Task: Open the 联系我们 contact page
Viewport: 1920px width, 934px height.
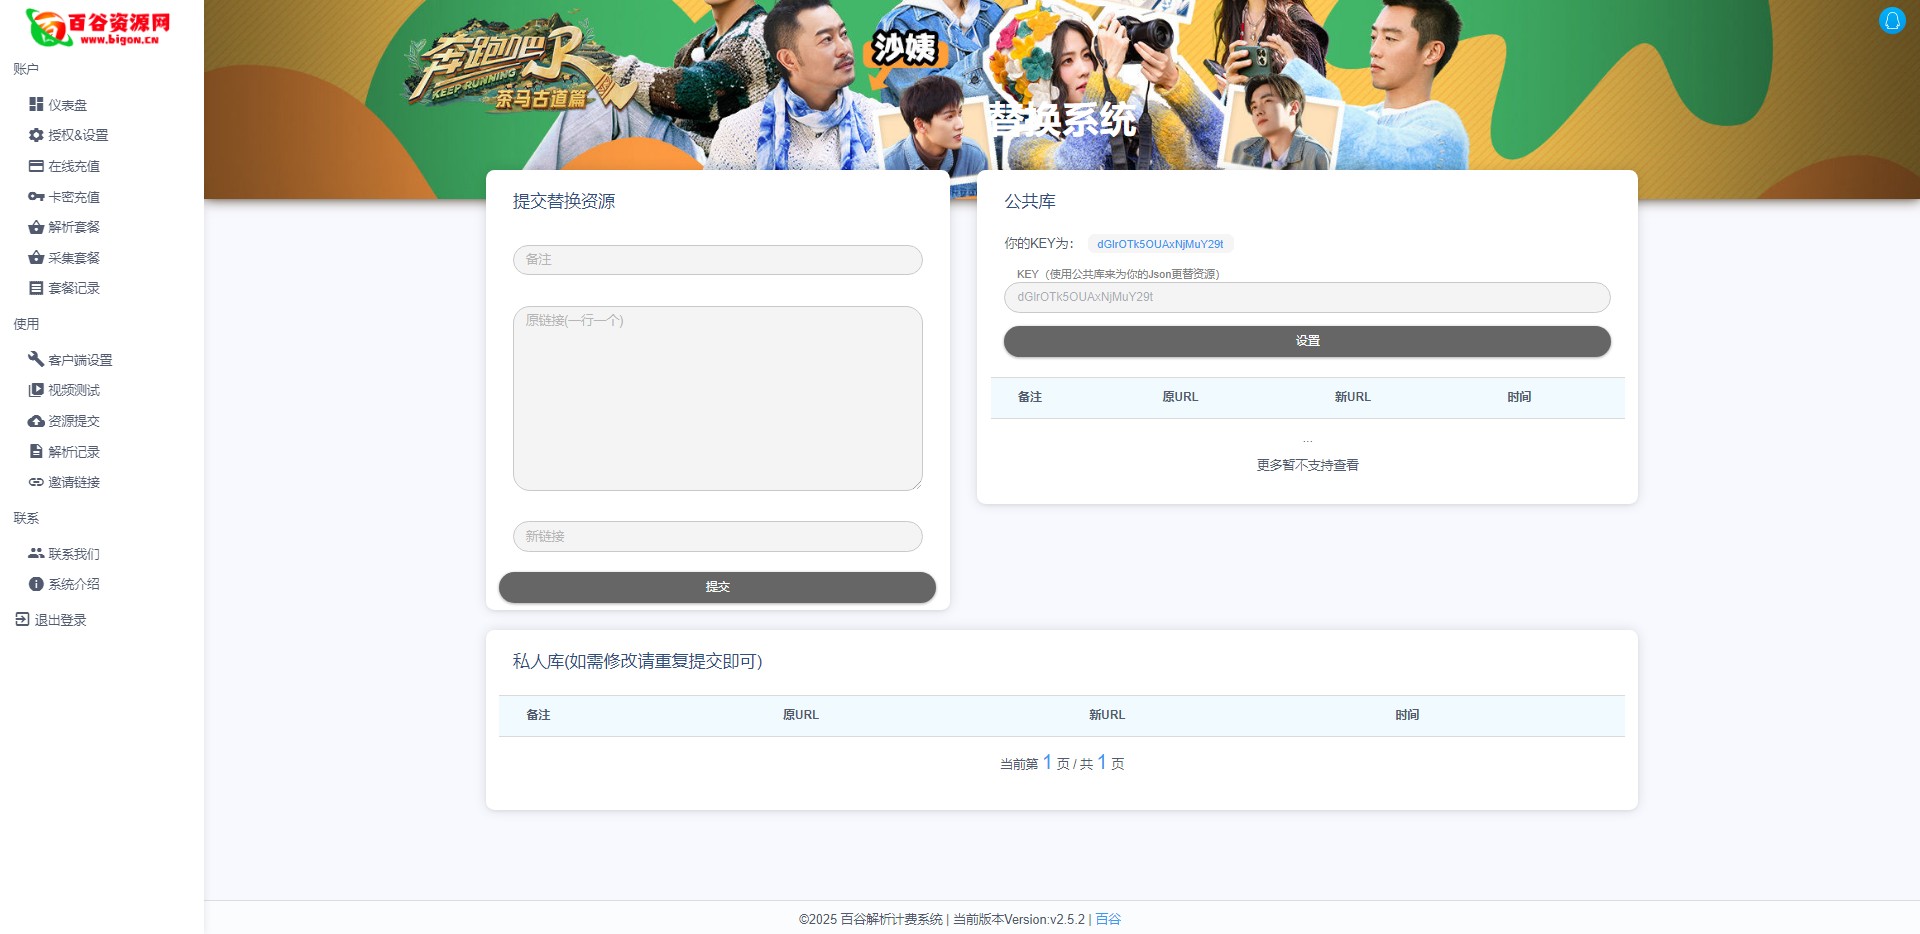Action: [72, 553]
